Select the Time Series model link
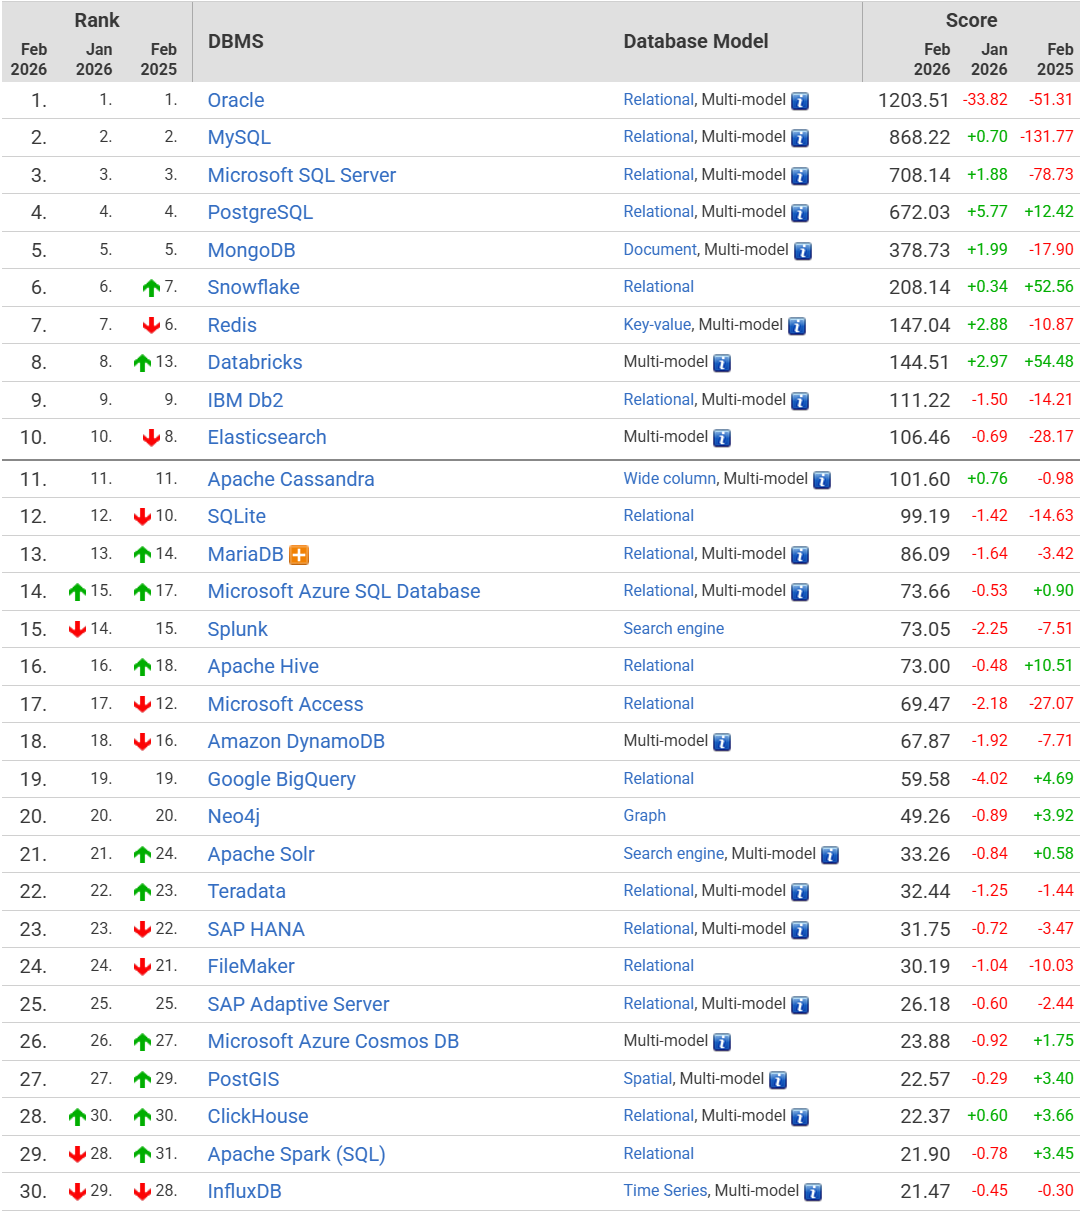Image resolution: width=1081 pixels, height=1216 pixels. (x=665, y=1191)
